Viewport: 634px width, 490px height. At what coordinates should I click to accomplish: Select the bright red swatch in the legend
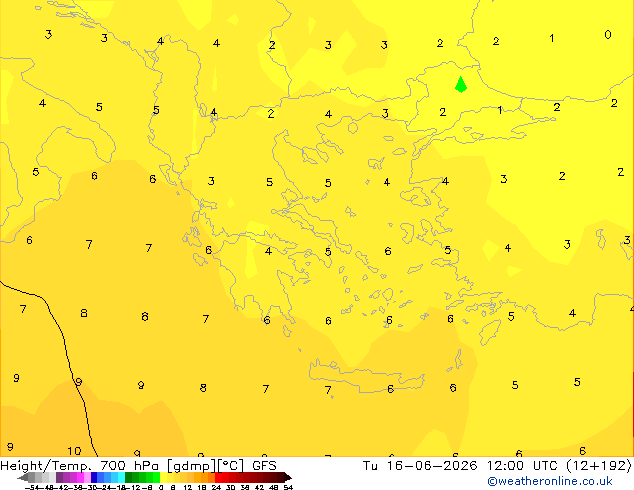point(218,477)
